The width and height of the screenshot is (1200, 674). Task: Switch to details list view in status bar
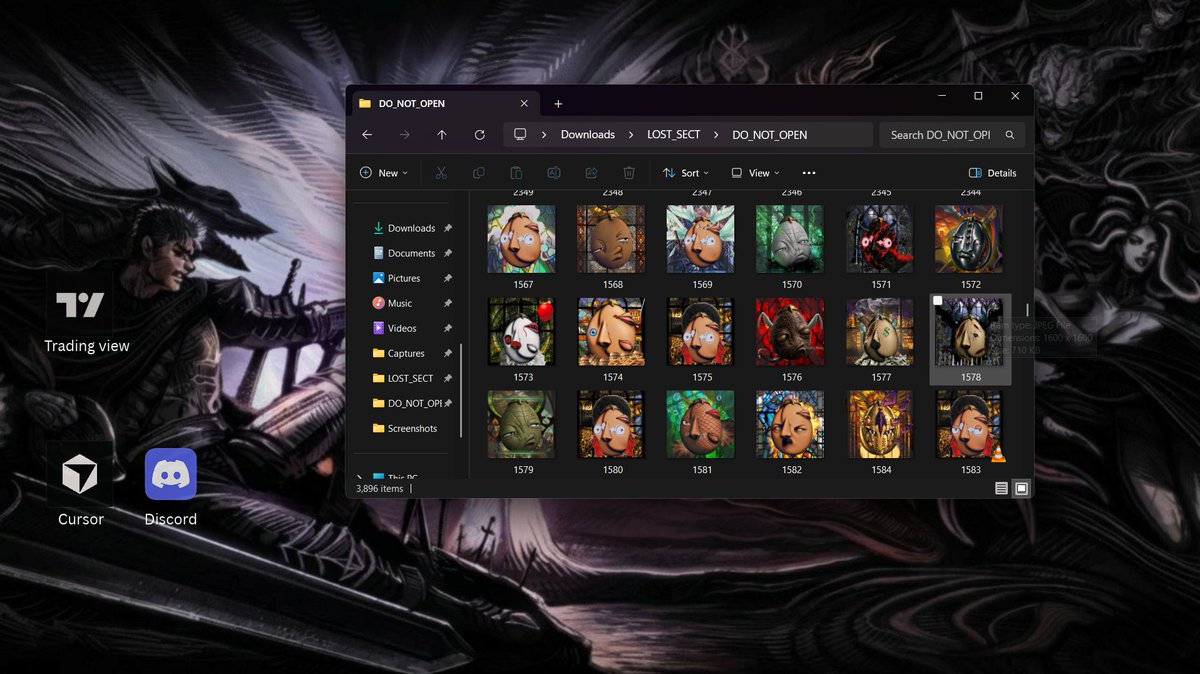pos(1001,488)
